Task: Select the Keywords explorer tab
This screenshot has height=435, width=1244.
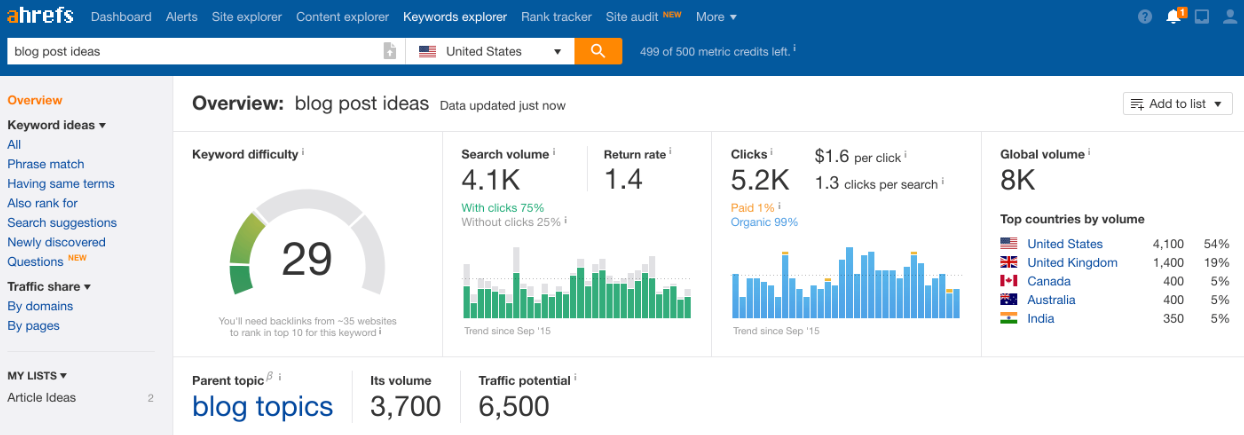Action: pos(455,16)
